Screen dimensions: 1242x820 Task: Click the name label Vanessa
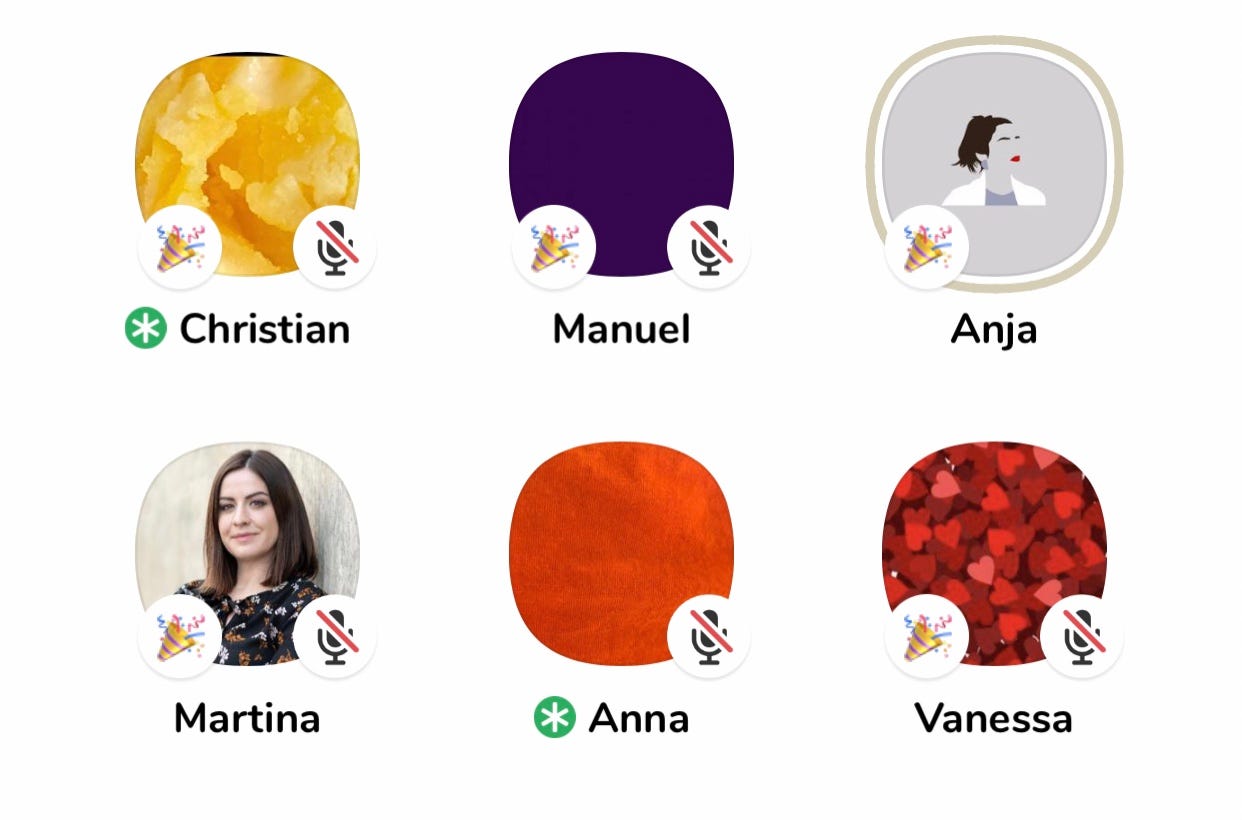tap(994, 718)
